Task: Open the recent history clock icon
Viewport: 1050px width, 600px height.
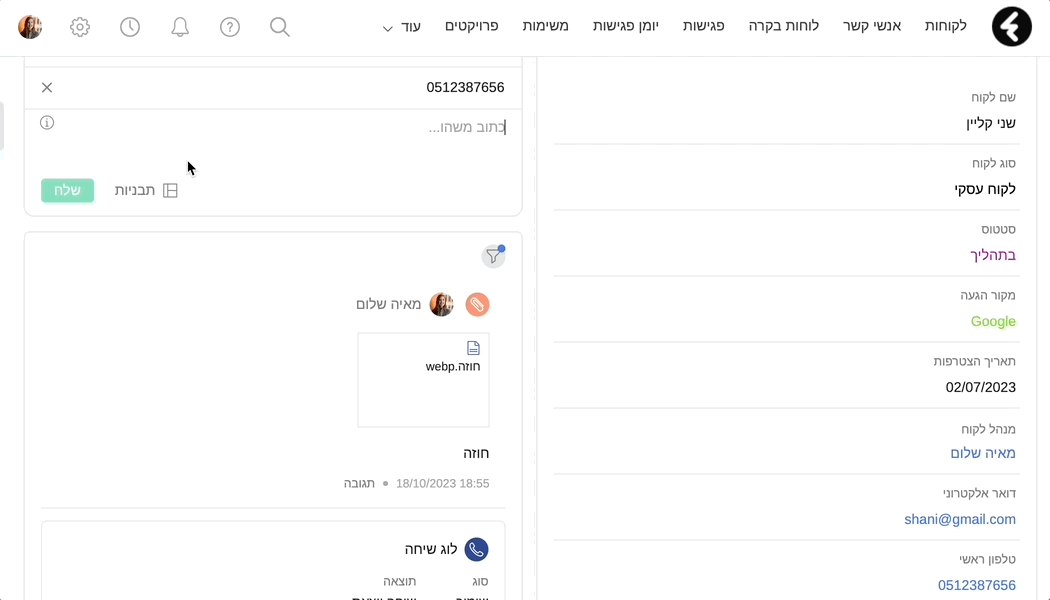Action: tap(130, 27)
